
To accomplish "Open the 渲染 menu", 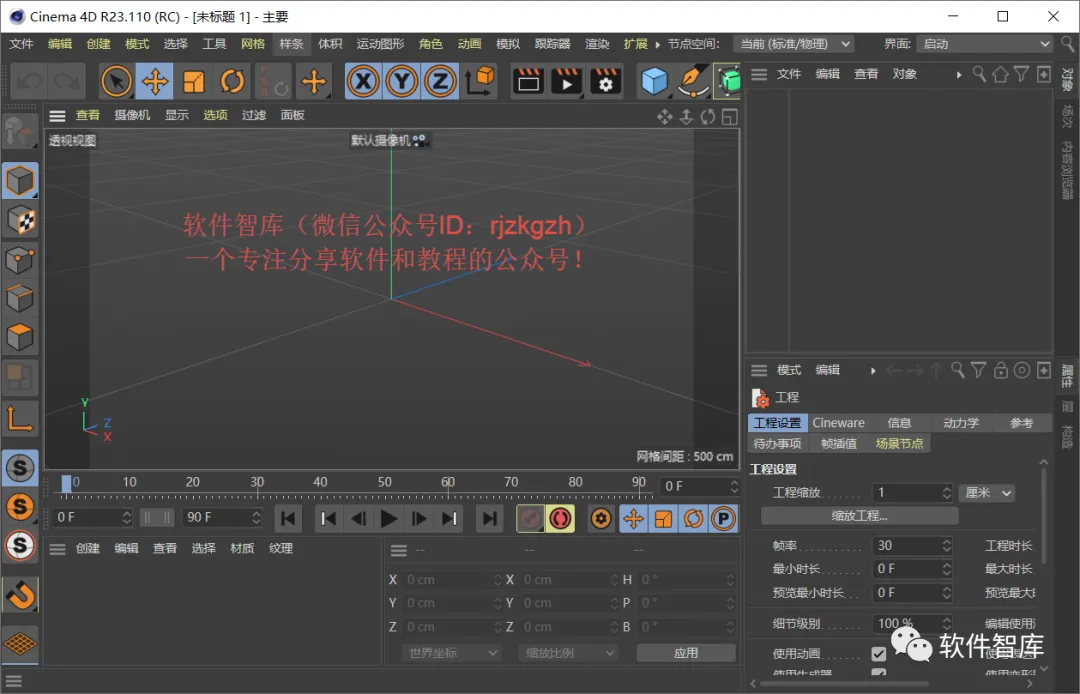I will point(597,44).
